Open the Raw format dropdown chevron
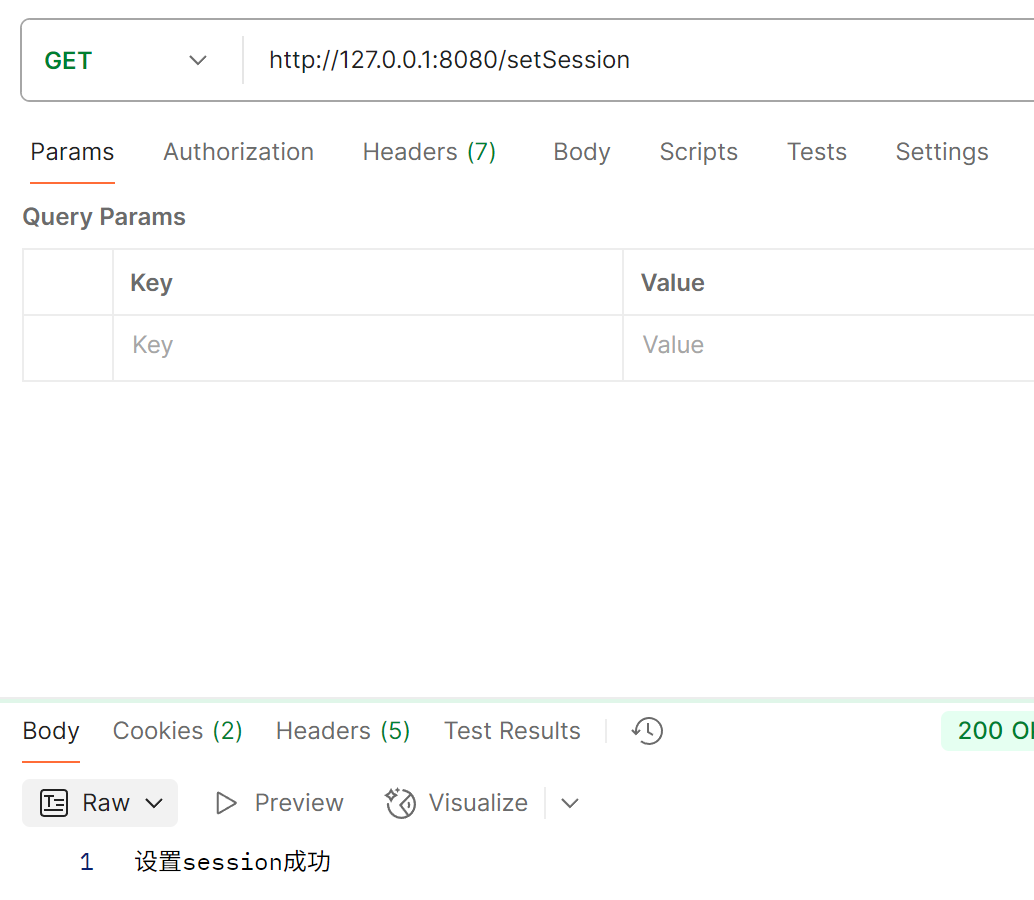The image size is (1034, 900). pyautogui.click(x=154, y=803)
